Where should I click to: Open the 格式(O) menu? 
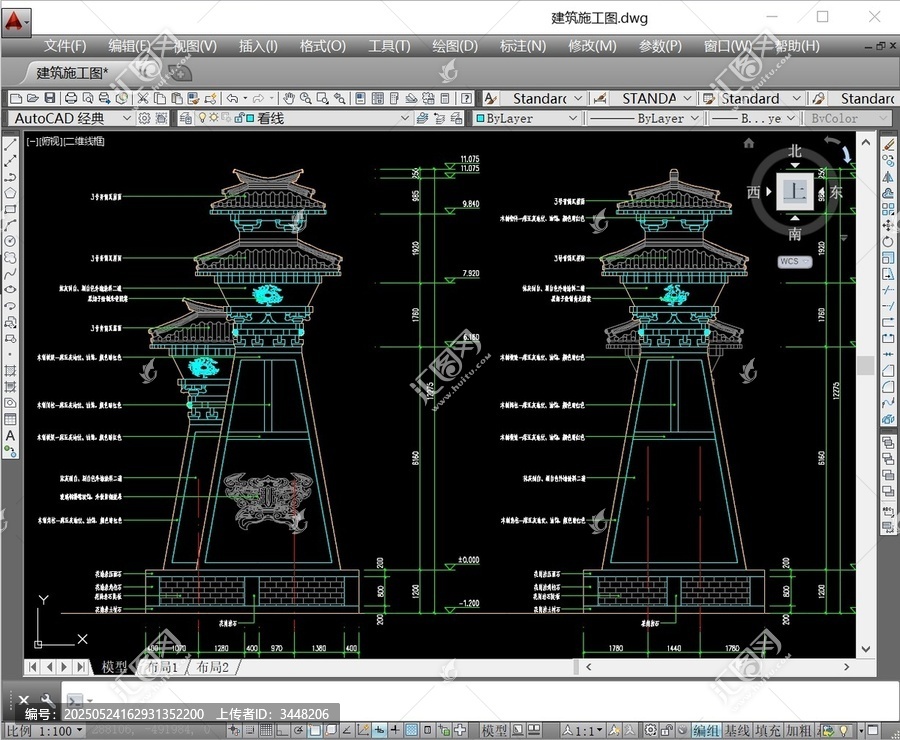tap(323, 46)
